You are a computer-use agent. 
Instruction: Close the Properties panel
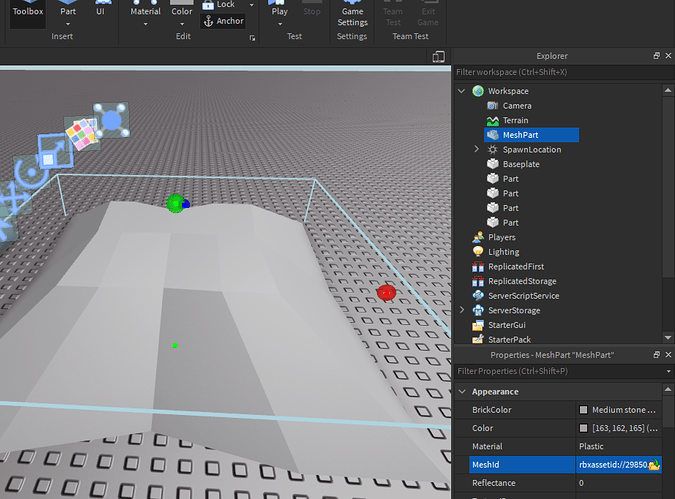click(x=668, y=354)
